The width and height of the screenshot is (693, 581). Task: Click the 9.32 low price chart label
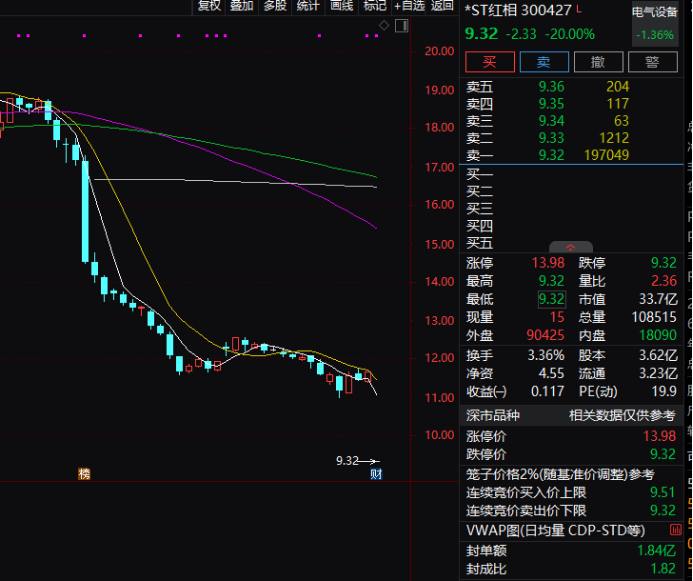pyautogui.click(x=347, y=461)
